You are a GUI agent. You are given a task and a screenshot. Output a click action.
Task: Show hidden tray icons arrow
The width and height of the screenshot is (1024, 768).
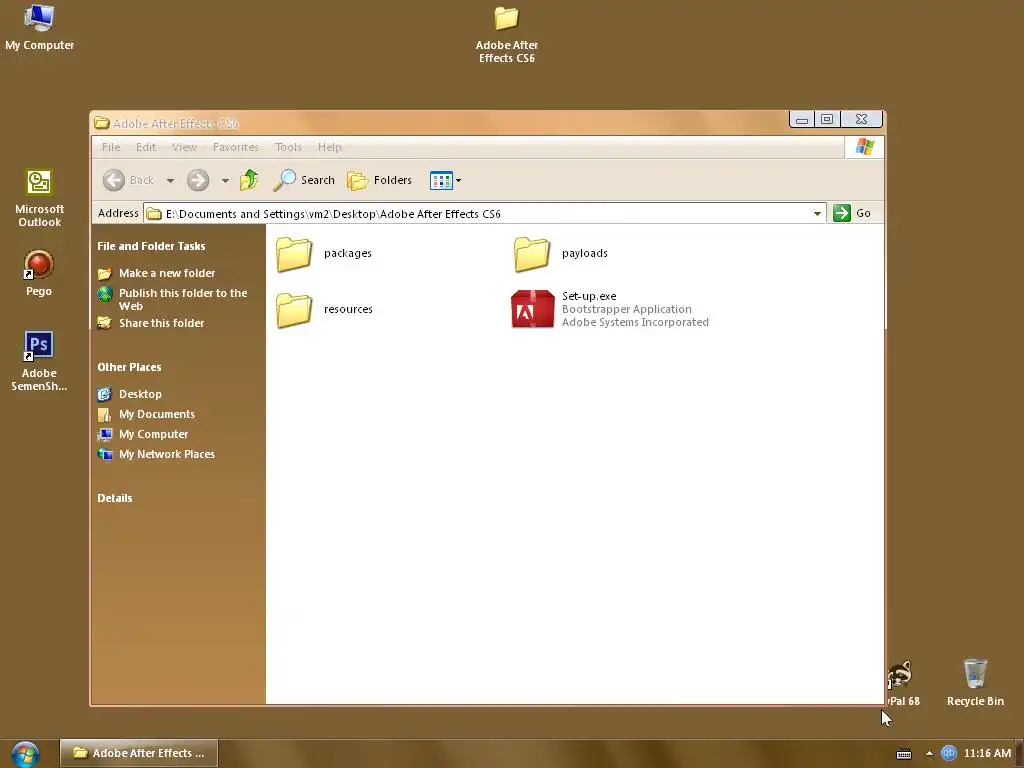tap(929, 754)
